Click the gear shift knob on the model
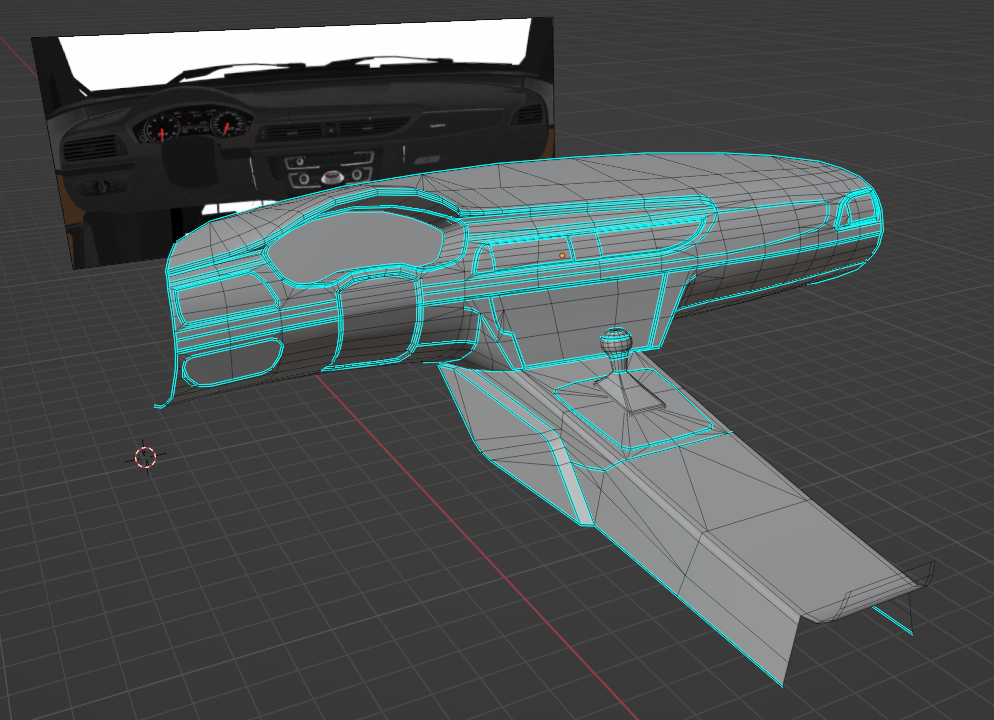This screenshot has width=994, height=720. pos(616,342)
